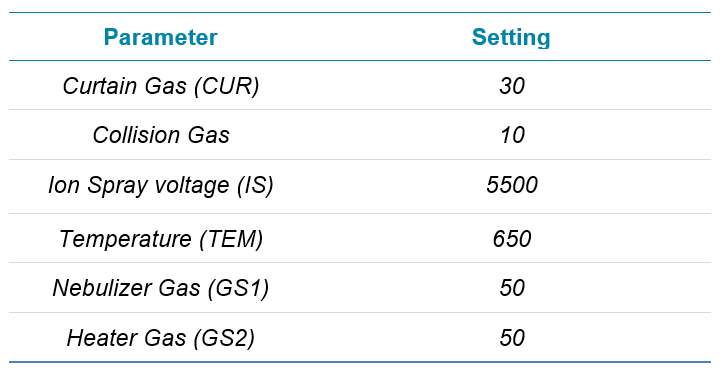Select the Nebulizer Gas (GS1) label

pyautogui.click(x=161, y=288)
